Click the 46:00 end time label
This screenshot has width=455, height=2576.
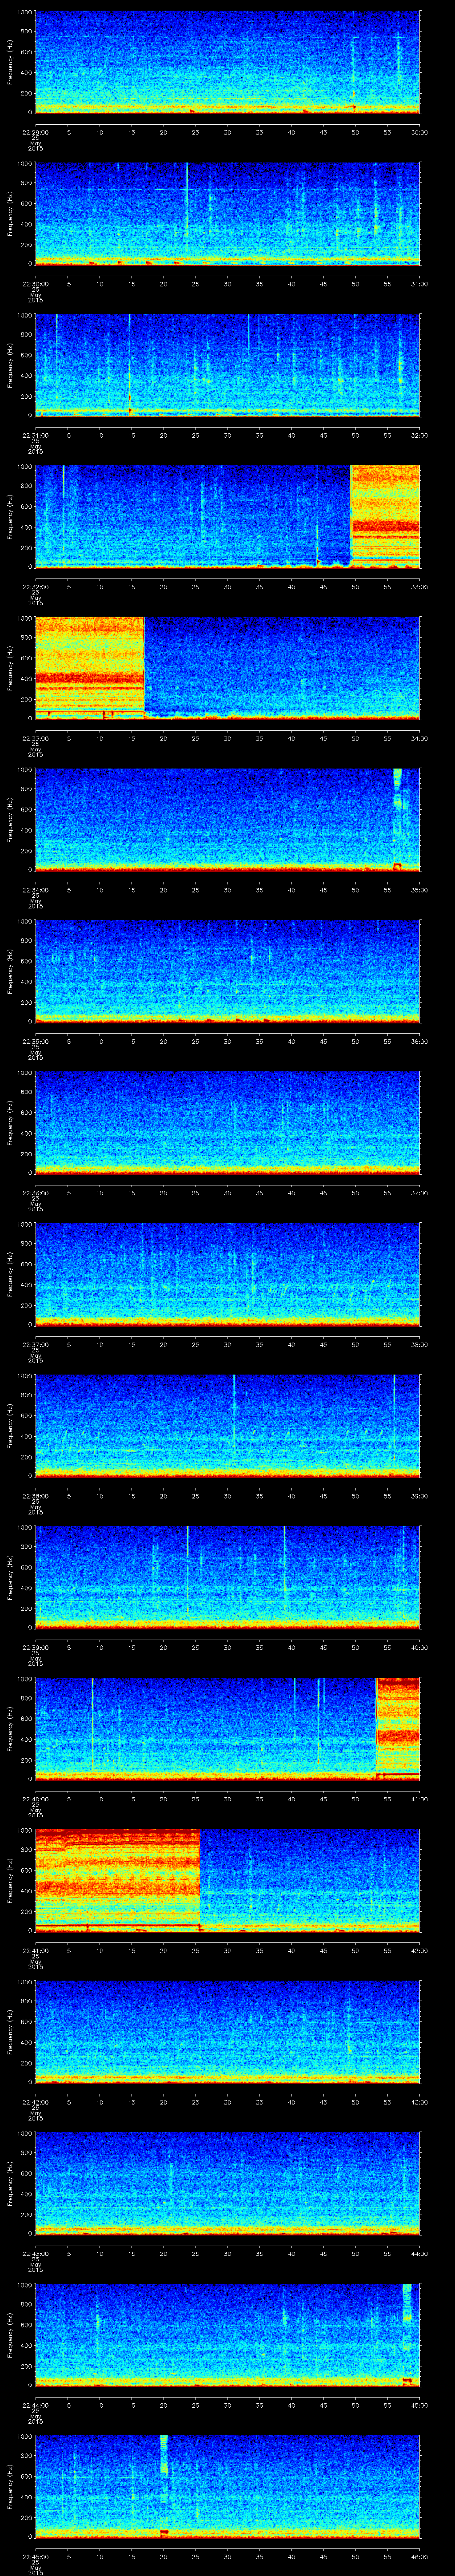(420, 2556)
